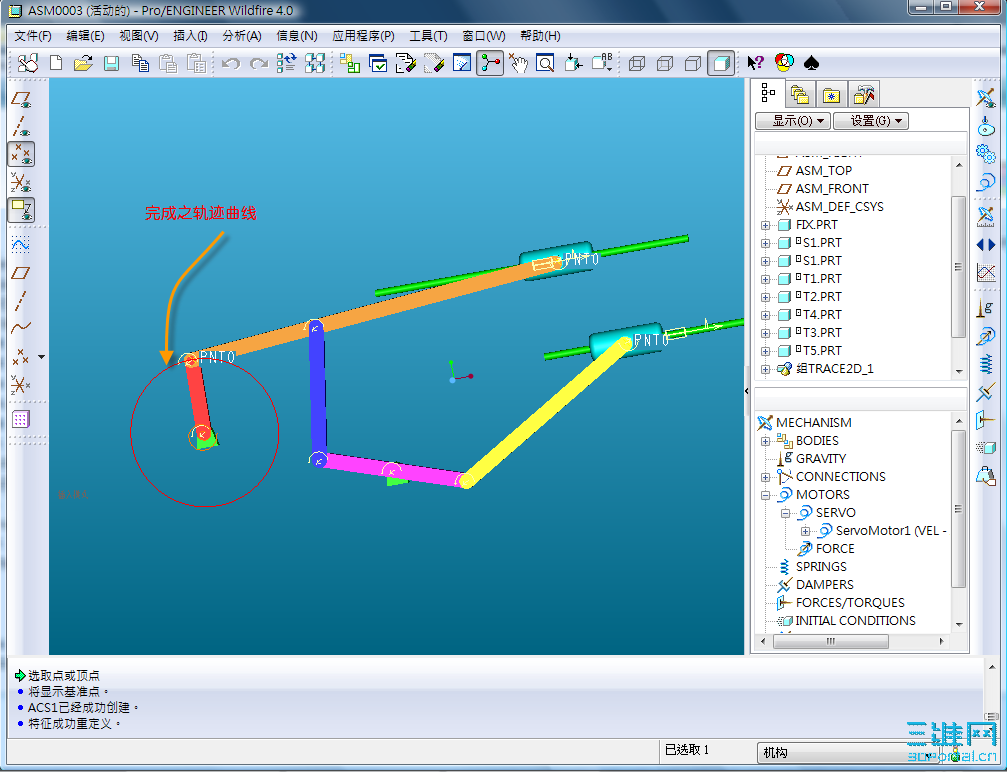Expand the T1.PRT tree node
This screenshot has width=1007, height=772.
(766, 279)
